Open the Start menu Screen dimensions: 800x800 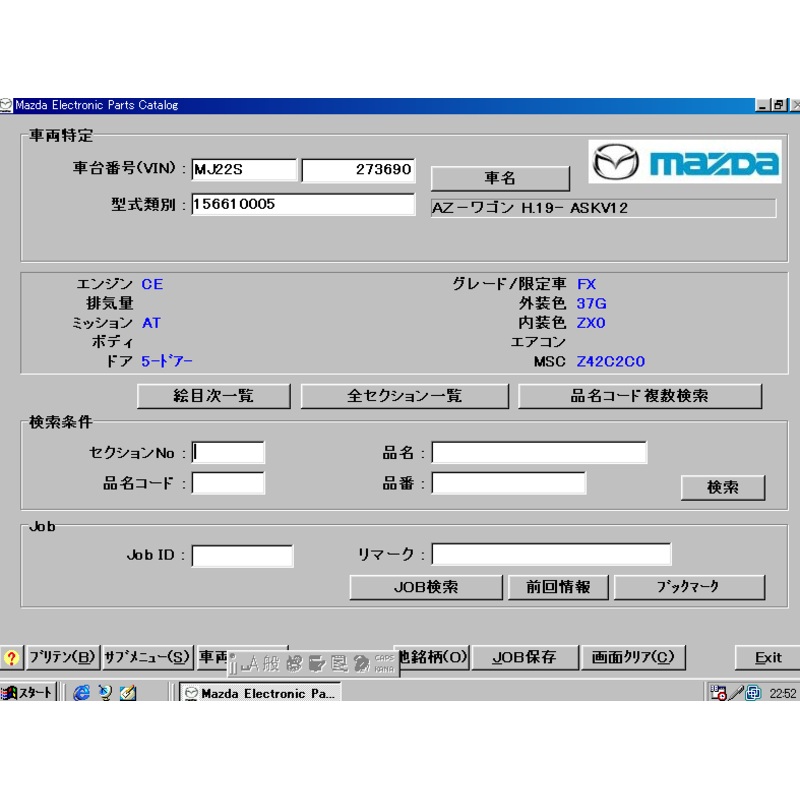pyautogui.click(x=27, y=692)
